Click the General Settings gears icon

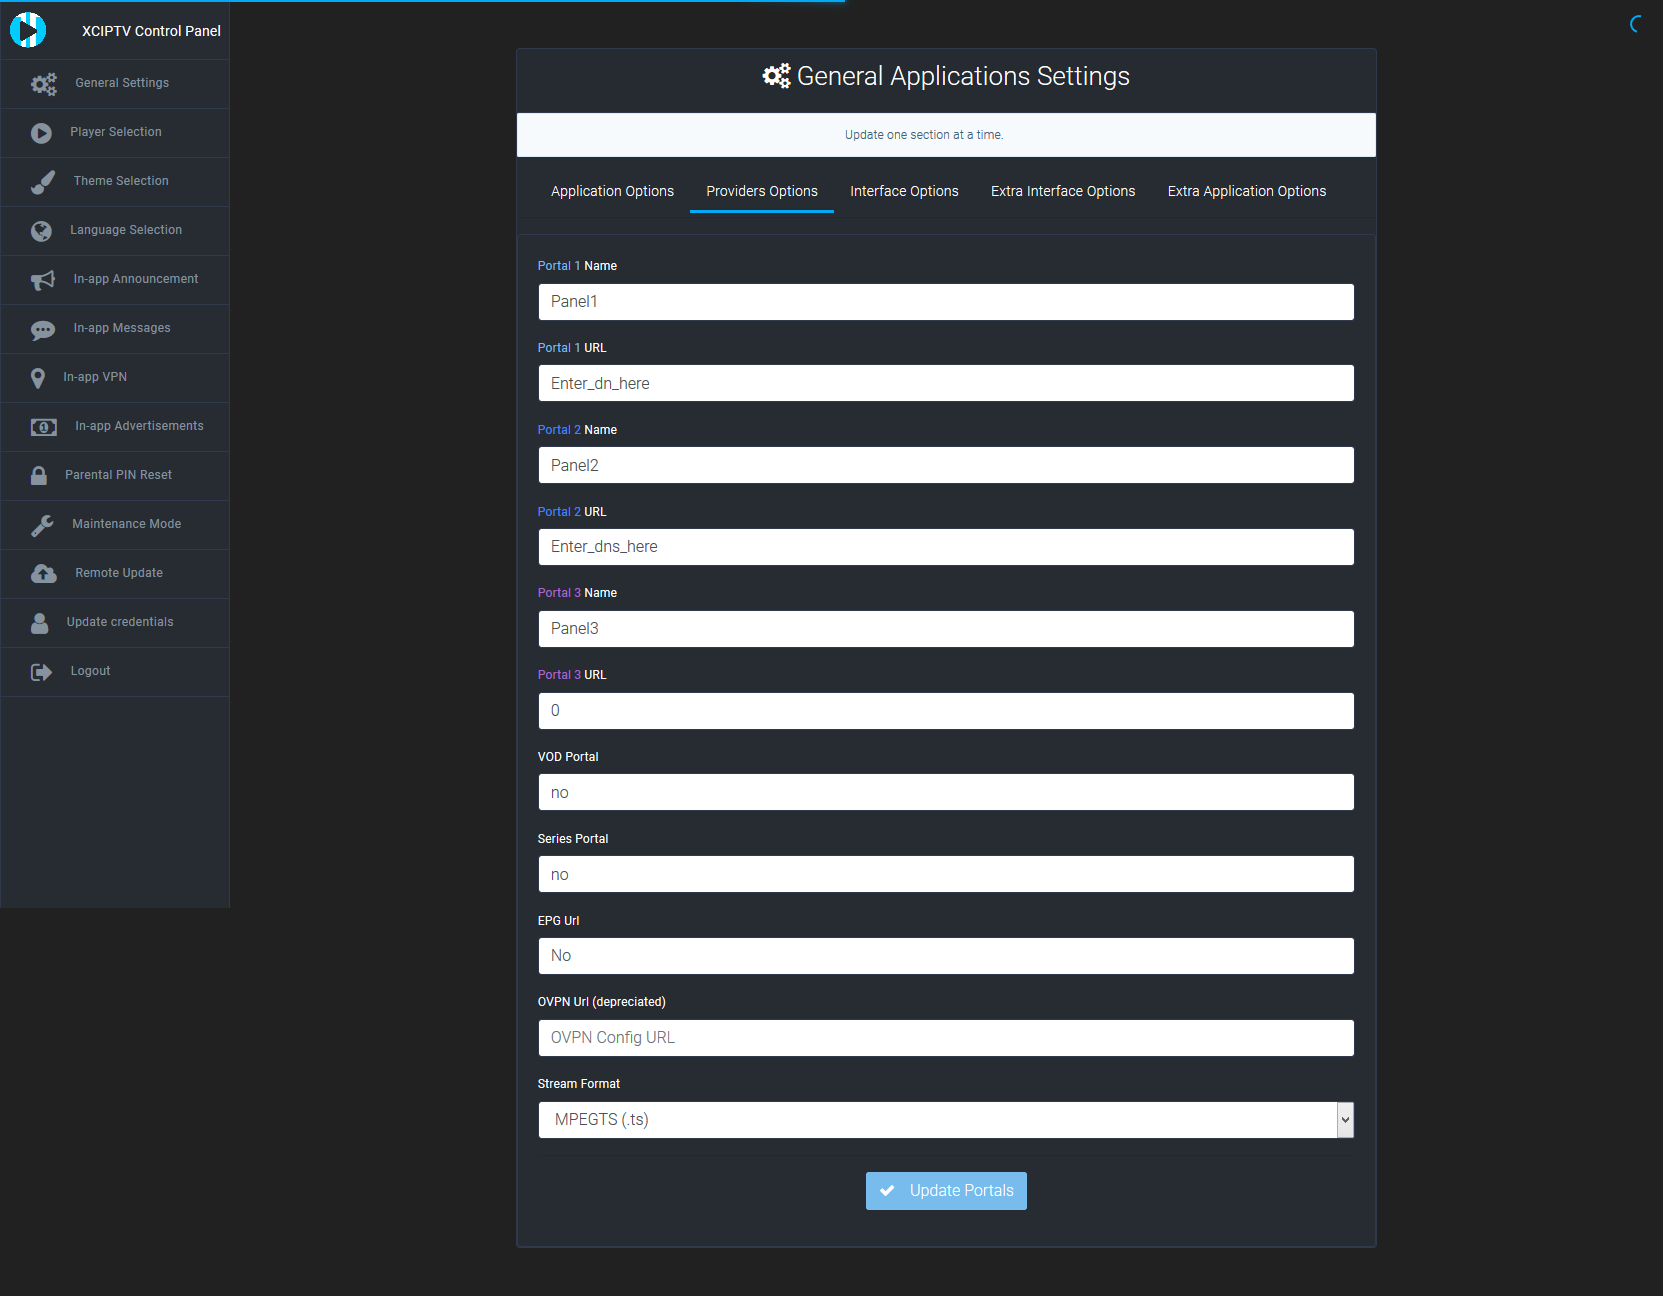[x=43, y=84]
